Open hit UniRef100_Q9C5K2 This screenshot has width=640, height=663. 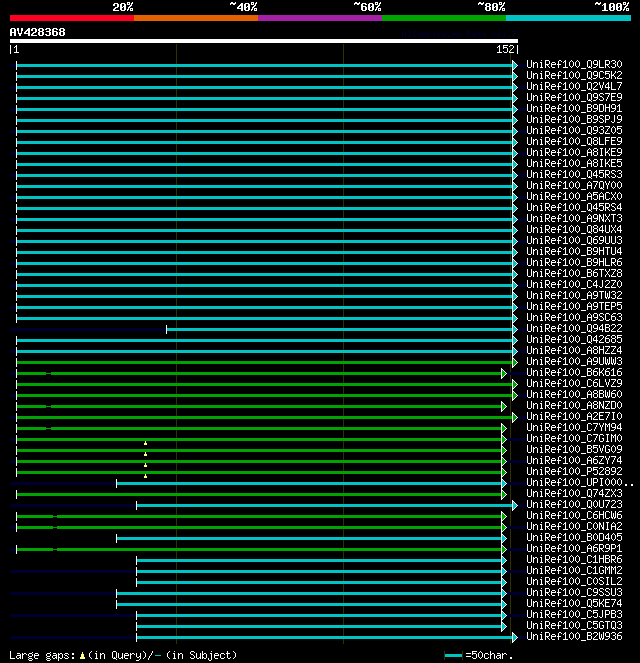pyautogui.click(x=574, y=76)
